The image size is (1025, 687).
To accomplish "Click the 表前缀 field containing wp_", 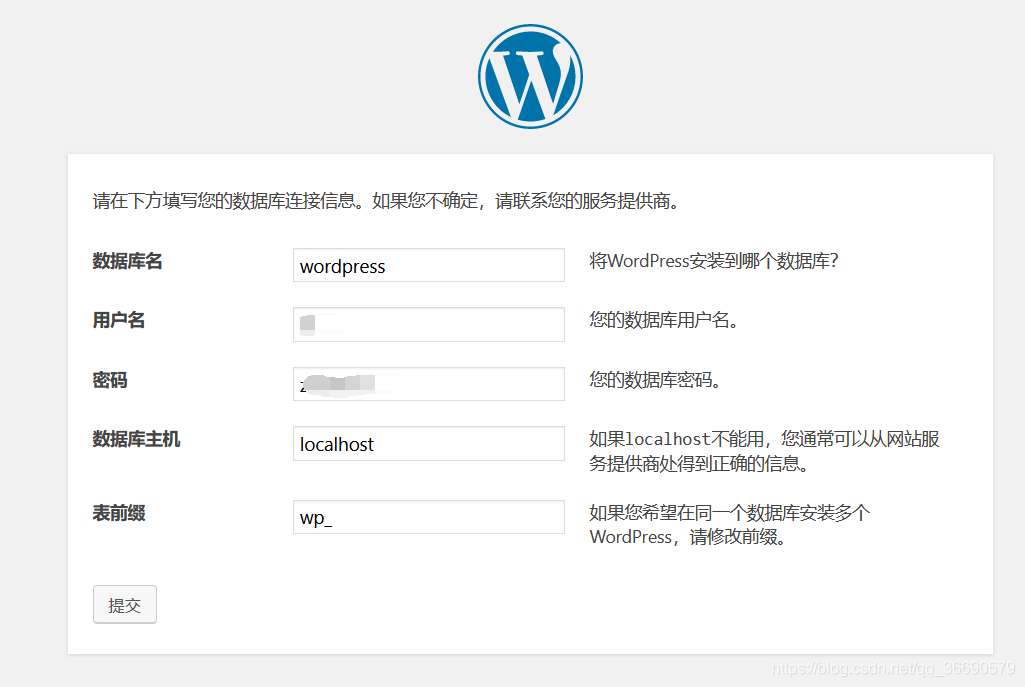I will (429, 517).
